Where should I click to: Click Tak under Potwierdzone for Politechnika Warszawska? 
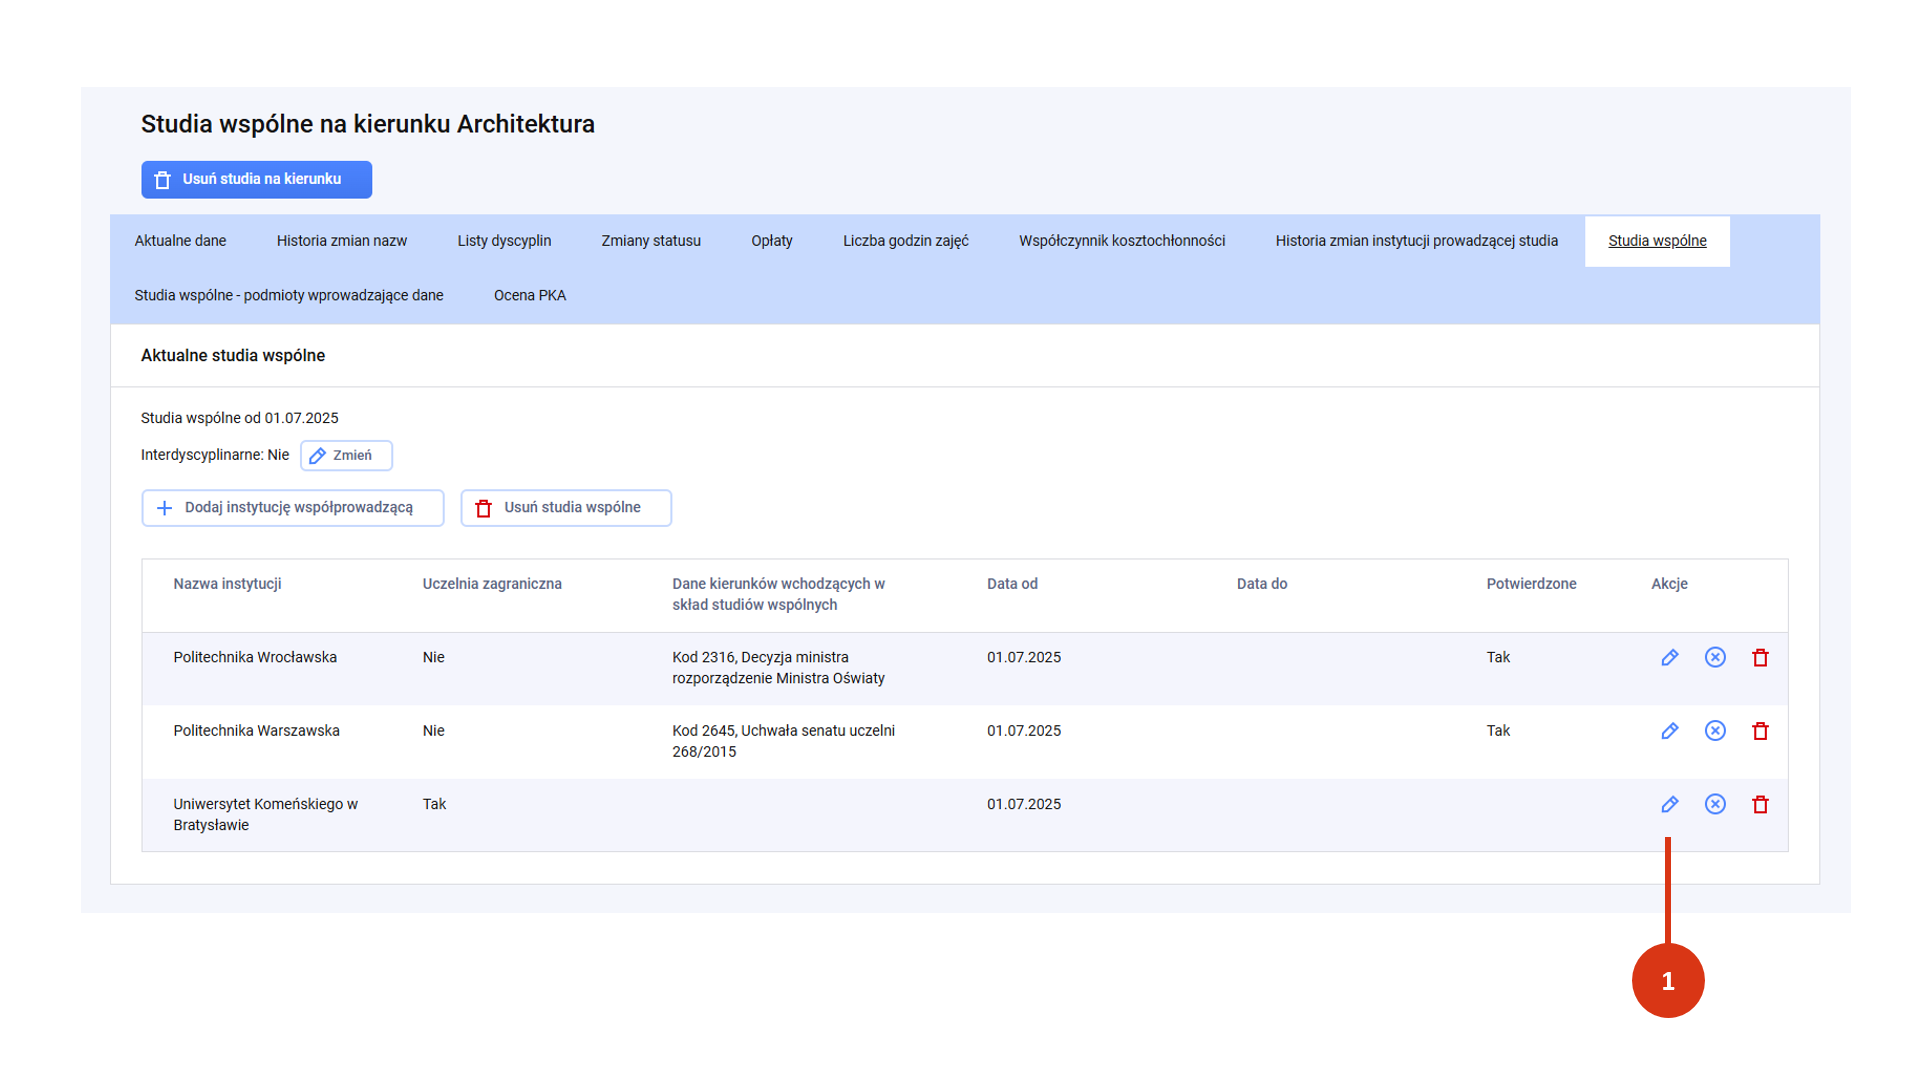pyautogui.click(x=1498, y=731)
